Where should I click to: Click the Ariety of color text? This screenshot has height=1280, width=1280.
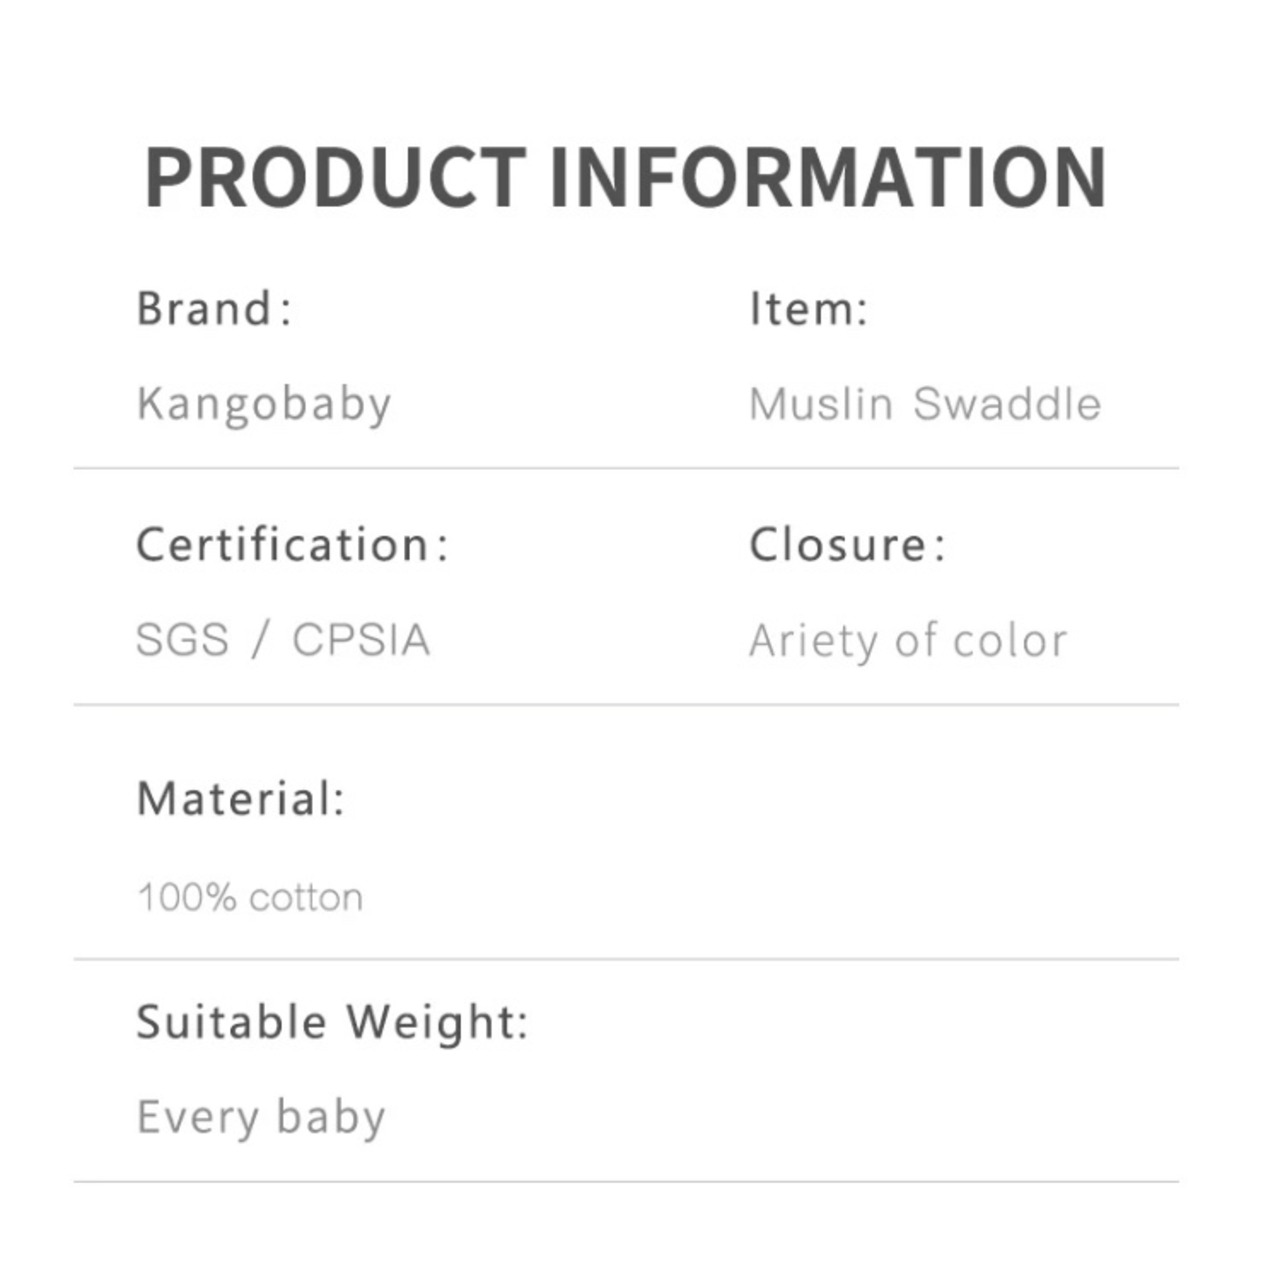click(x=908, y=641)
